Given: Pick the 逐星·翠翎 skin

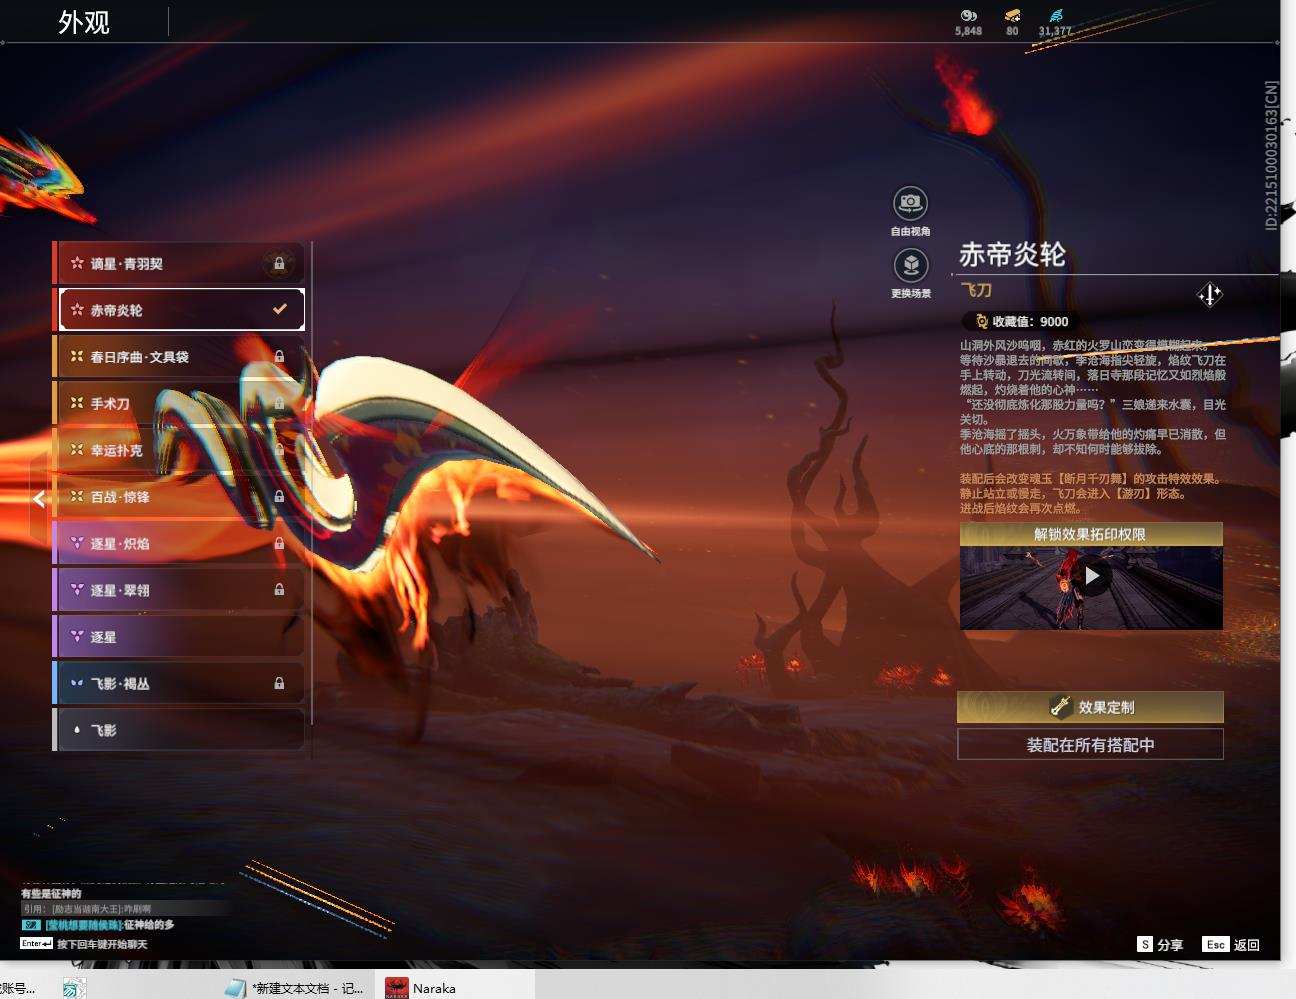Looking at the screenshot, I should pos(179,590).
